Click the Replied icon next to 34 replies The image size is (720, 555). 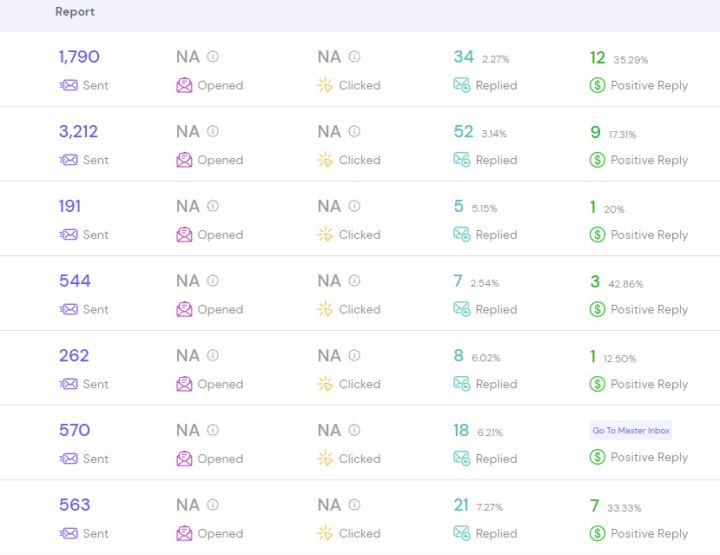click(462, 86)
